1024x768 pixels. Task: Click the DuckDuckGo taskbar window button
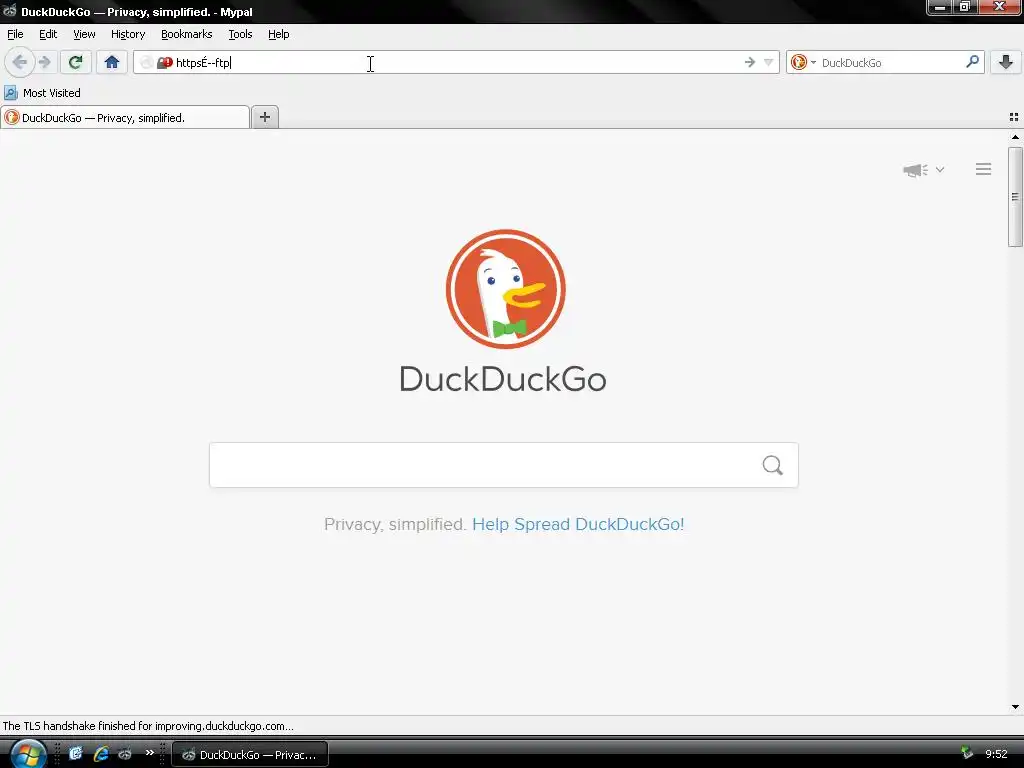coord(249,754)
